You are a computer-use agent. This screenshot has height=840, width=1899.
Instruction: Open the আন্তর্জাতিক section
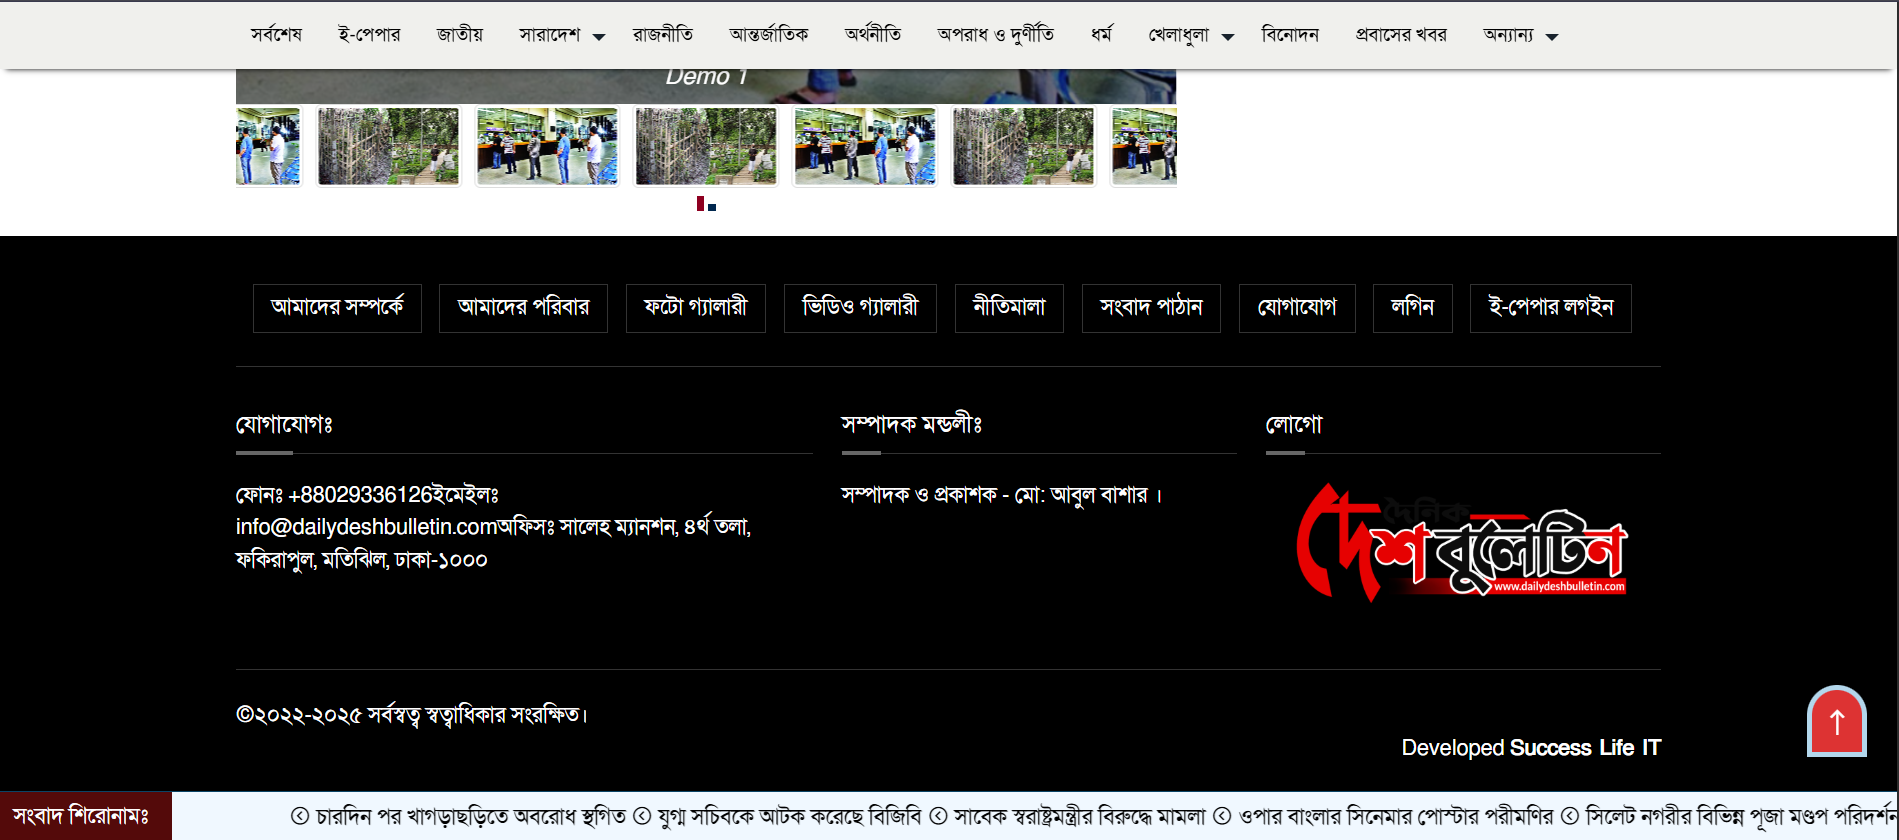[x=768, y=35]
